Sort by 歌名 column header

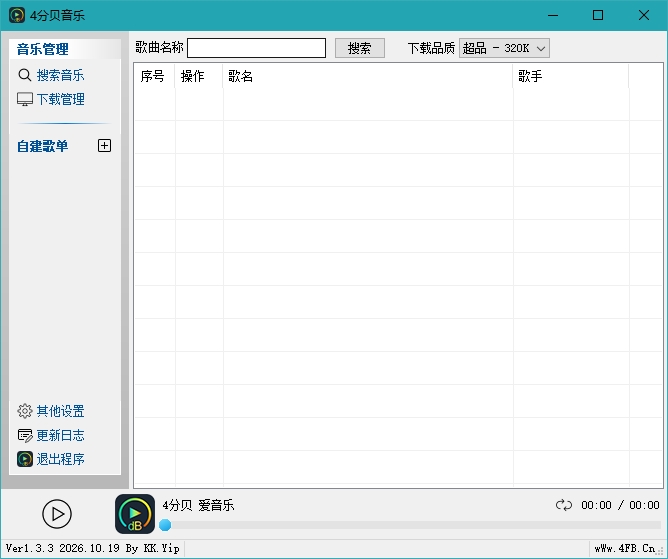368,76
